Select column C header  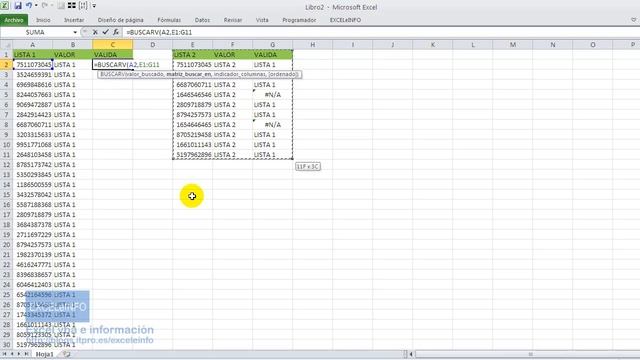[x=113, y=44]
